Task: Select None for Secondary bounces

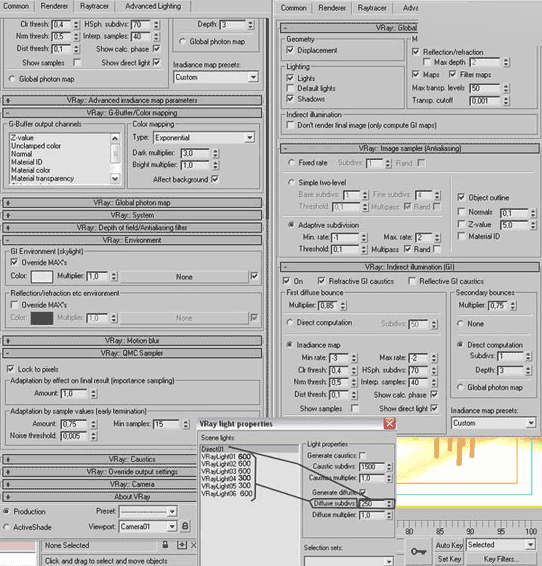Action: [460, 323]
